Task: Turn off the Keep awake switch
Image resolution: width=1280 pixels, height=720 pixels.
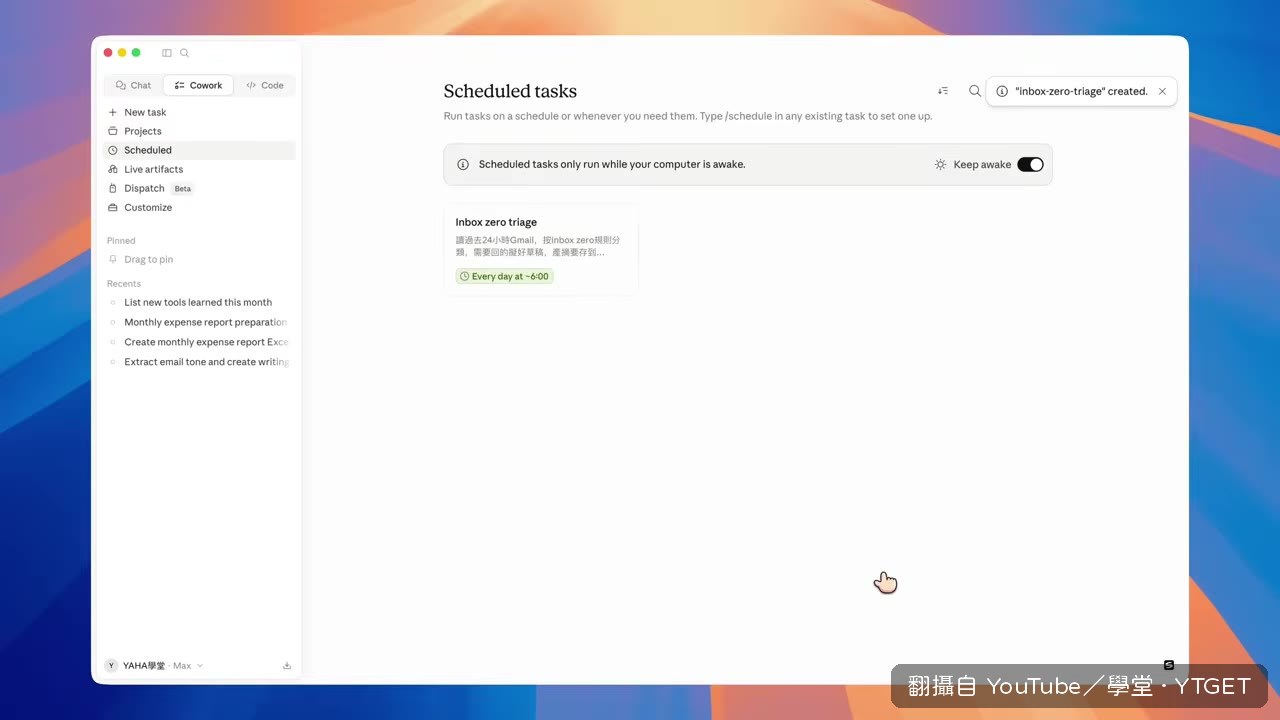Action: coord(1030,164)
